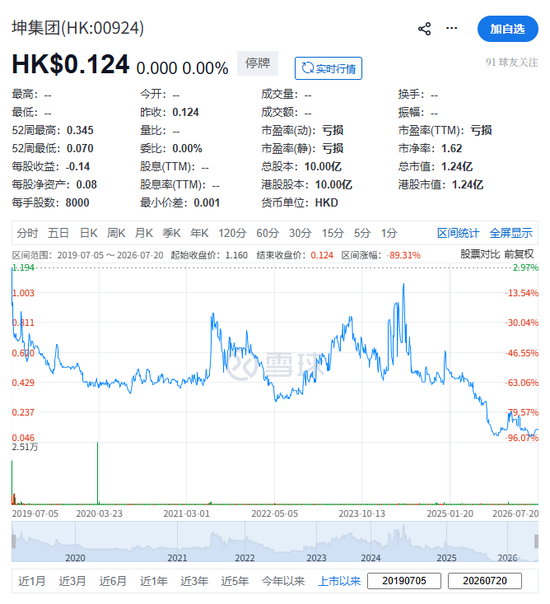Switch to the 年K chart tab

tap(199, 233)
